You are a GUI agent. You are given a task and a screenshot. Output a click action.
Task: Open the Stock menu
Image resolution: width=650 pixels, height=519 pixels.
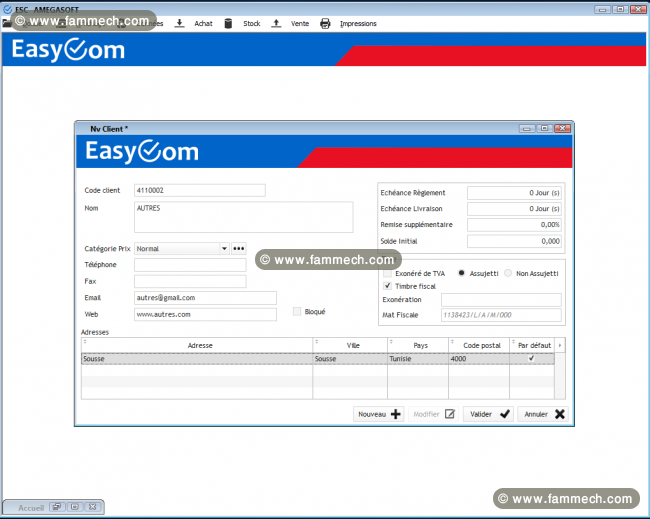click(252, 24)
